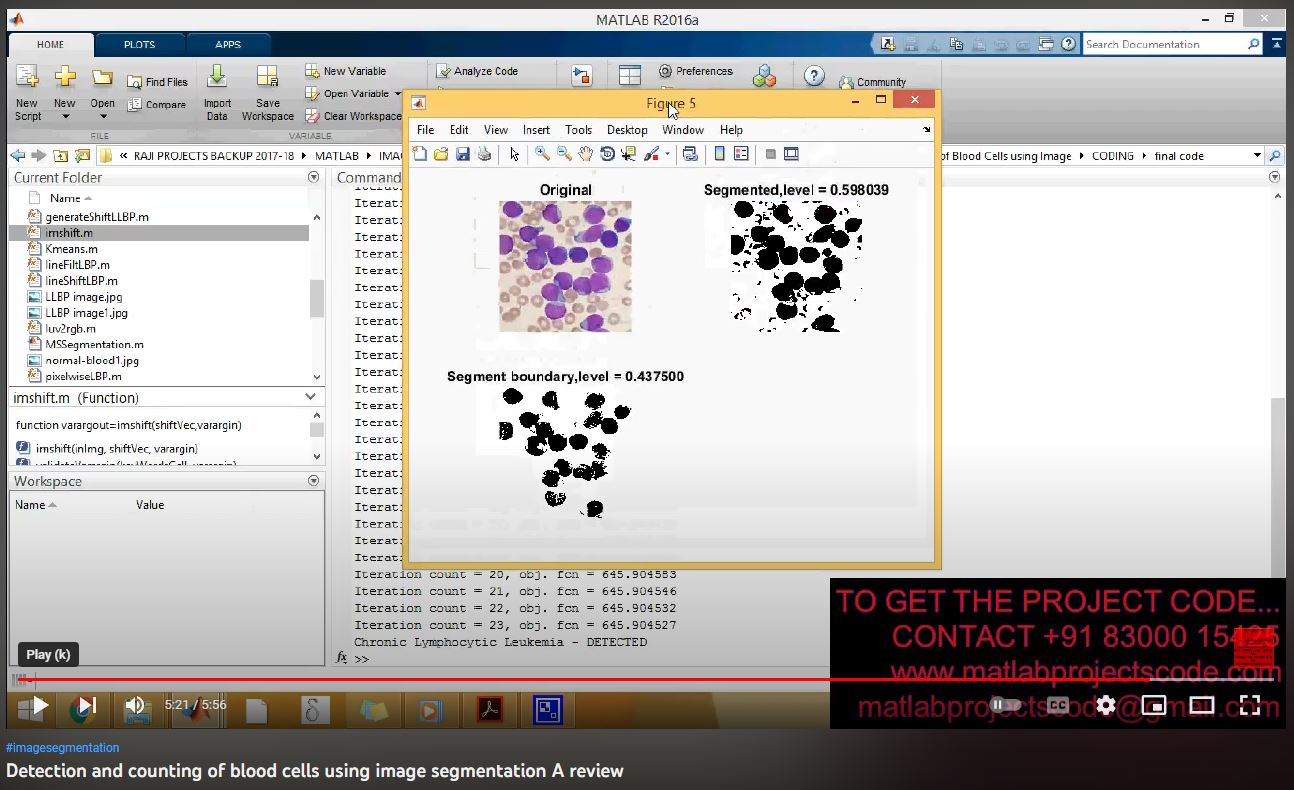This screenshot has width=1294, height=790.
Task: Click the #imagesegmentation hashtag link
Action: coord(62,747)
